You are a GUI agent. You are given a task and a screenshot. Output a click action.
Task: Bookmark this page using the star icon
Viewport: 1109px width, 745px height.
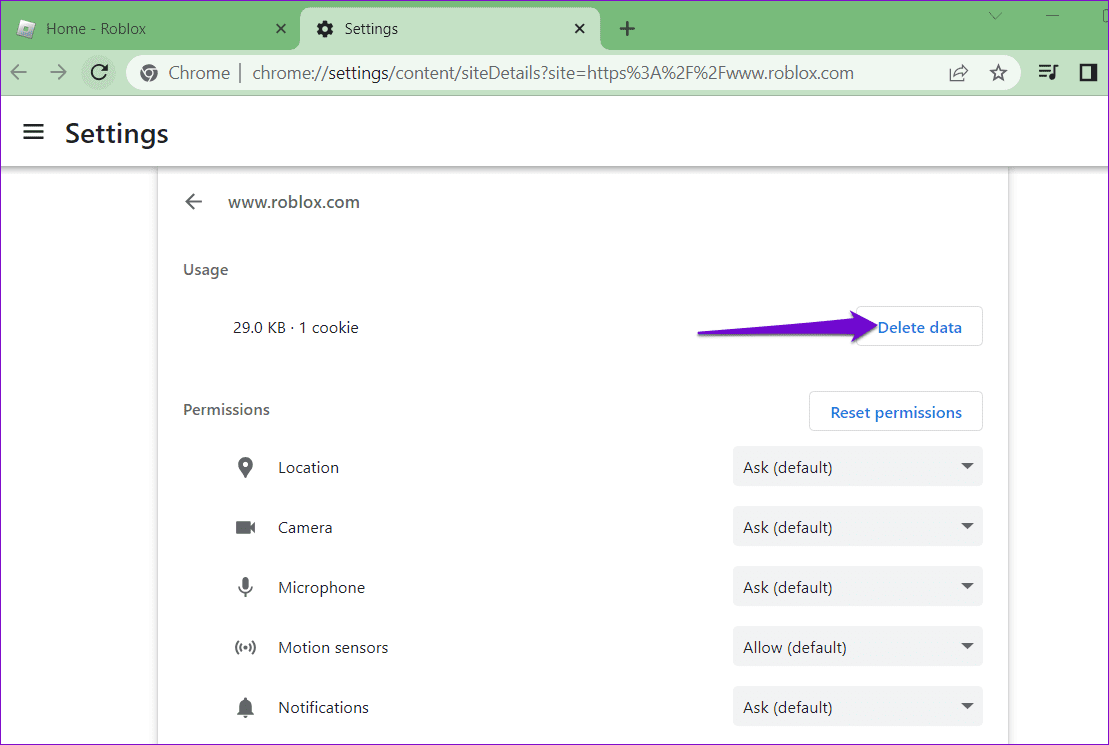pos(997,72)
